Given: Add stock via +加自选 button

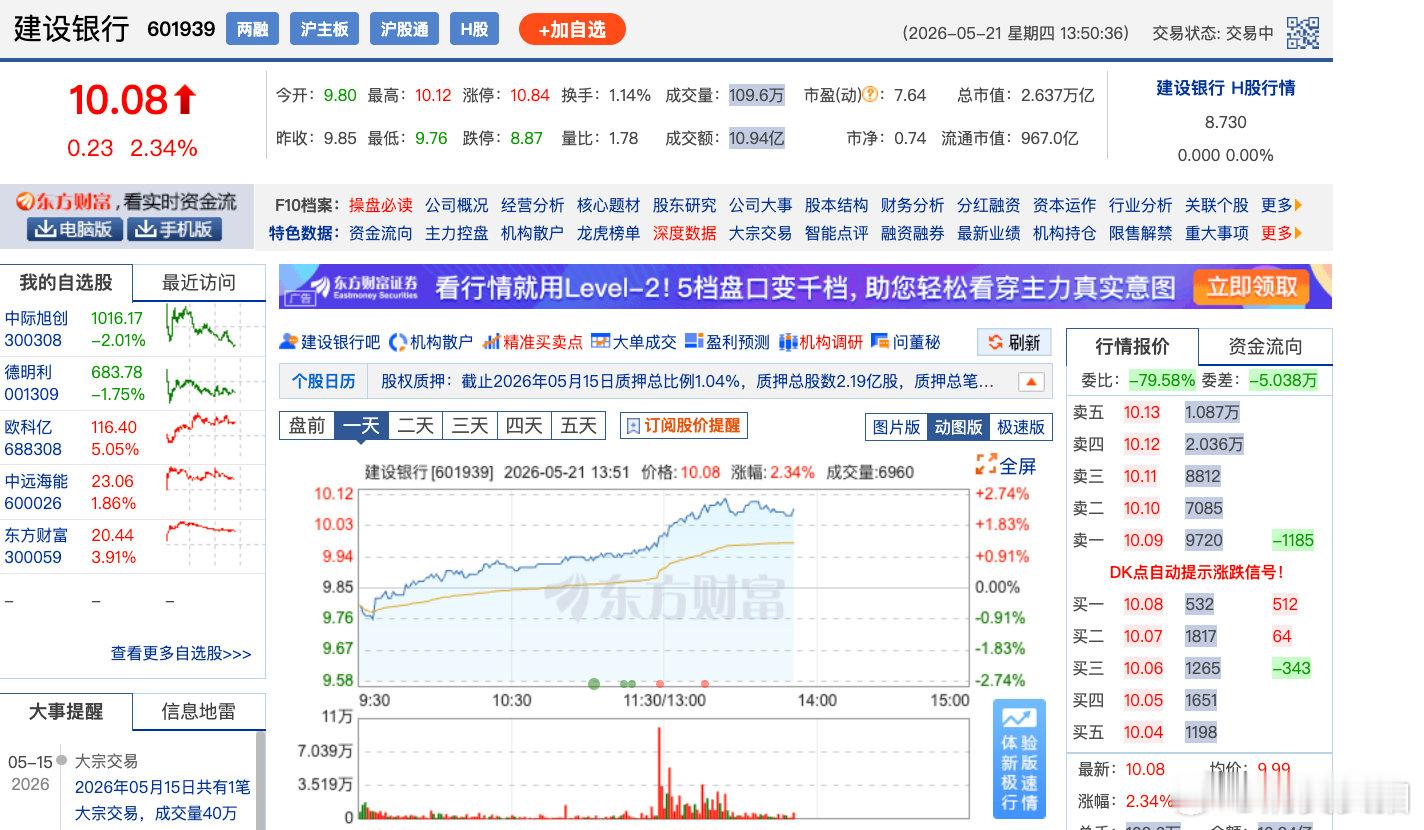Looking at the screenshot, I should (x=572, y=29).
